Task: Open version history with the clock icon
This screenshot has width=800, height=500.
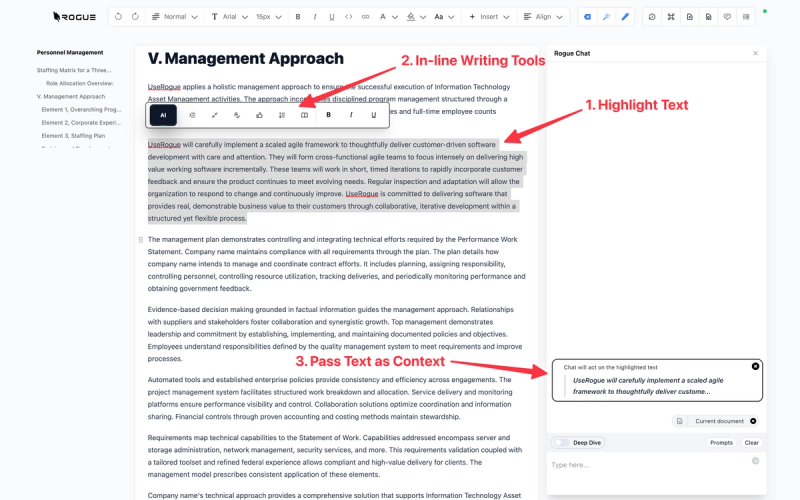Action: [x=652, y=17]
